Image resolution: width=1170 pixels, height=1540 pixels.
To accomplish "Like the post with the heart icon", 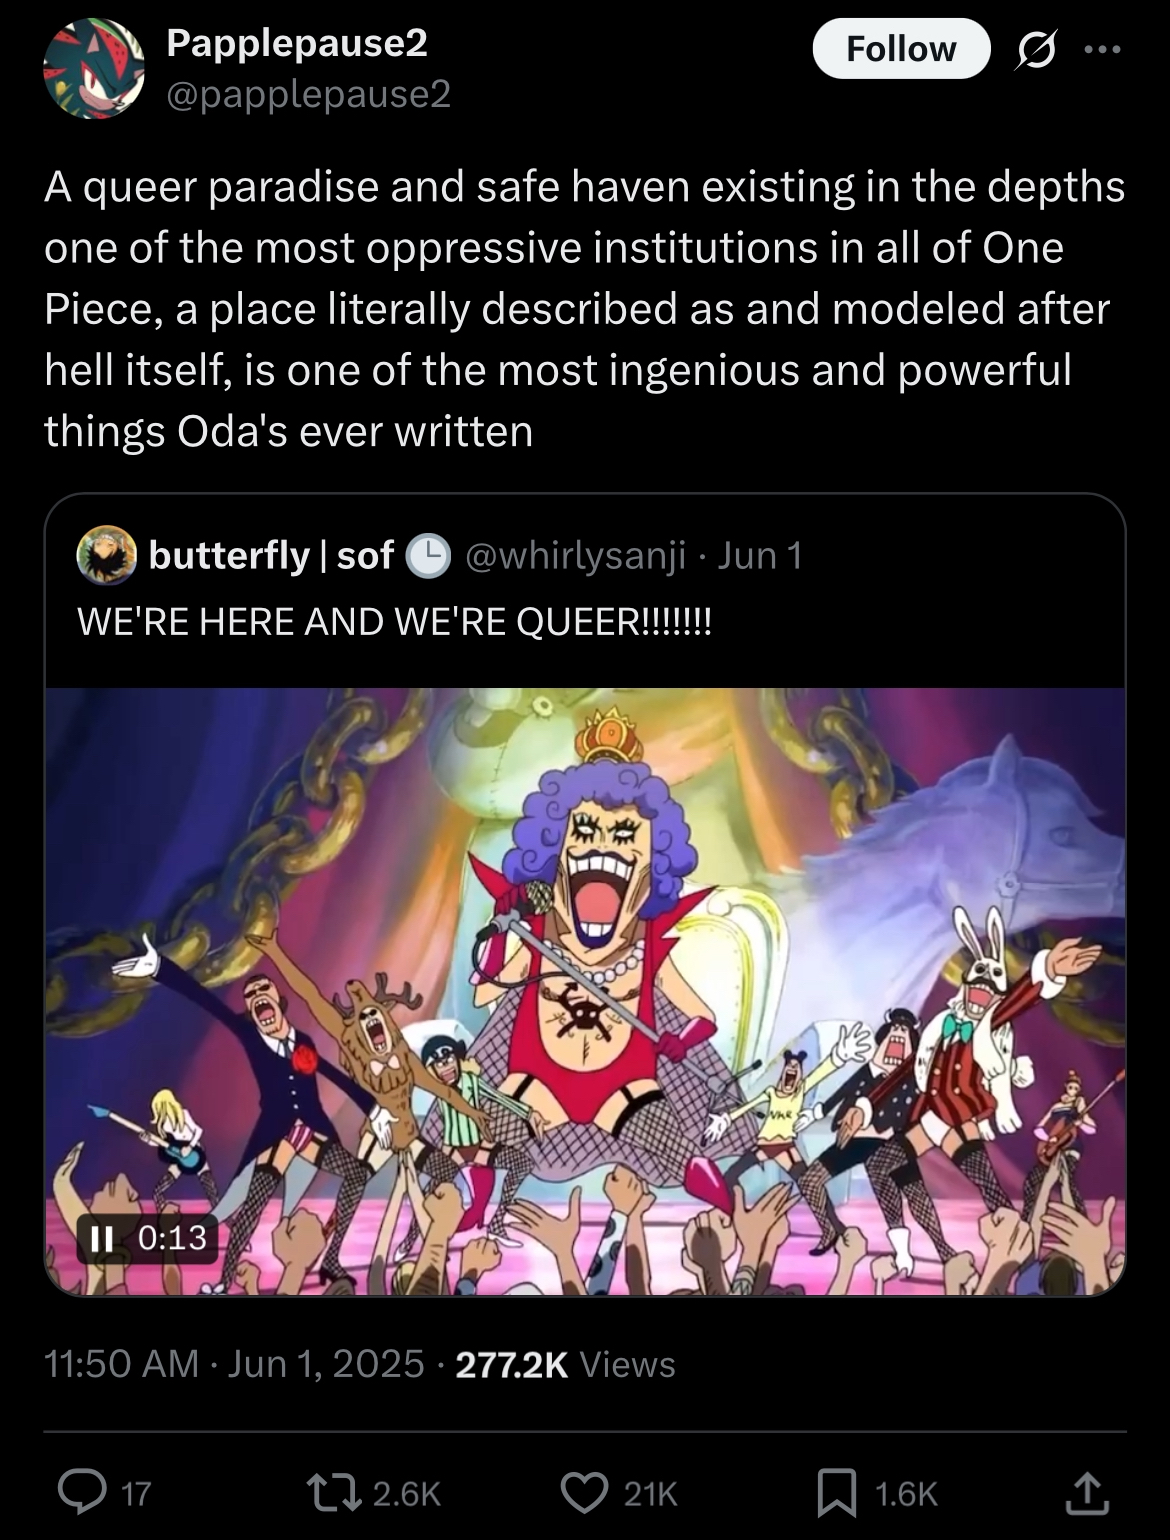I will click(x=586, y=1493).
